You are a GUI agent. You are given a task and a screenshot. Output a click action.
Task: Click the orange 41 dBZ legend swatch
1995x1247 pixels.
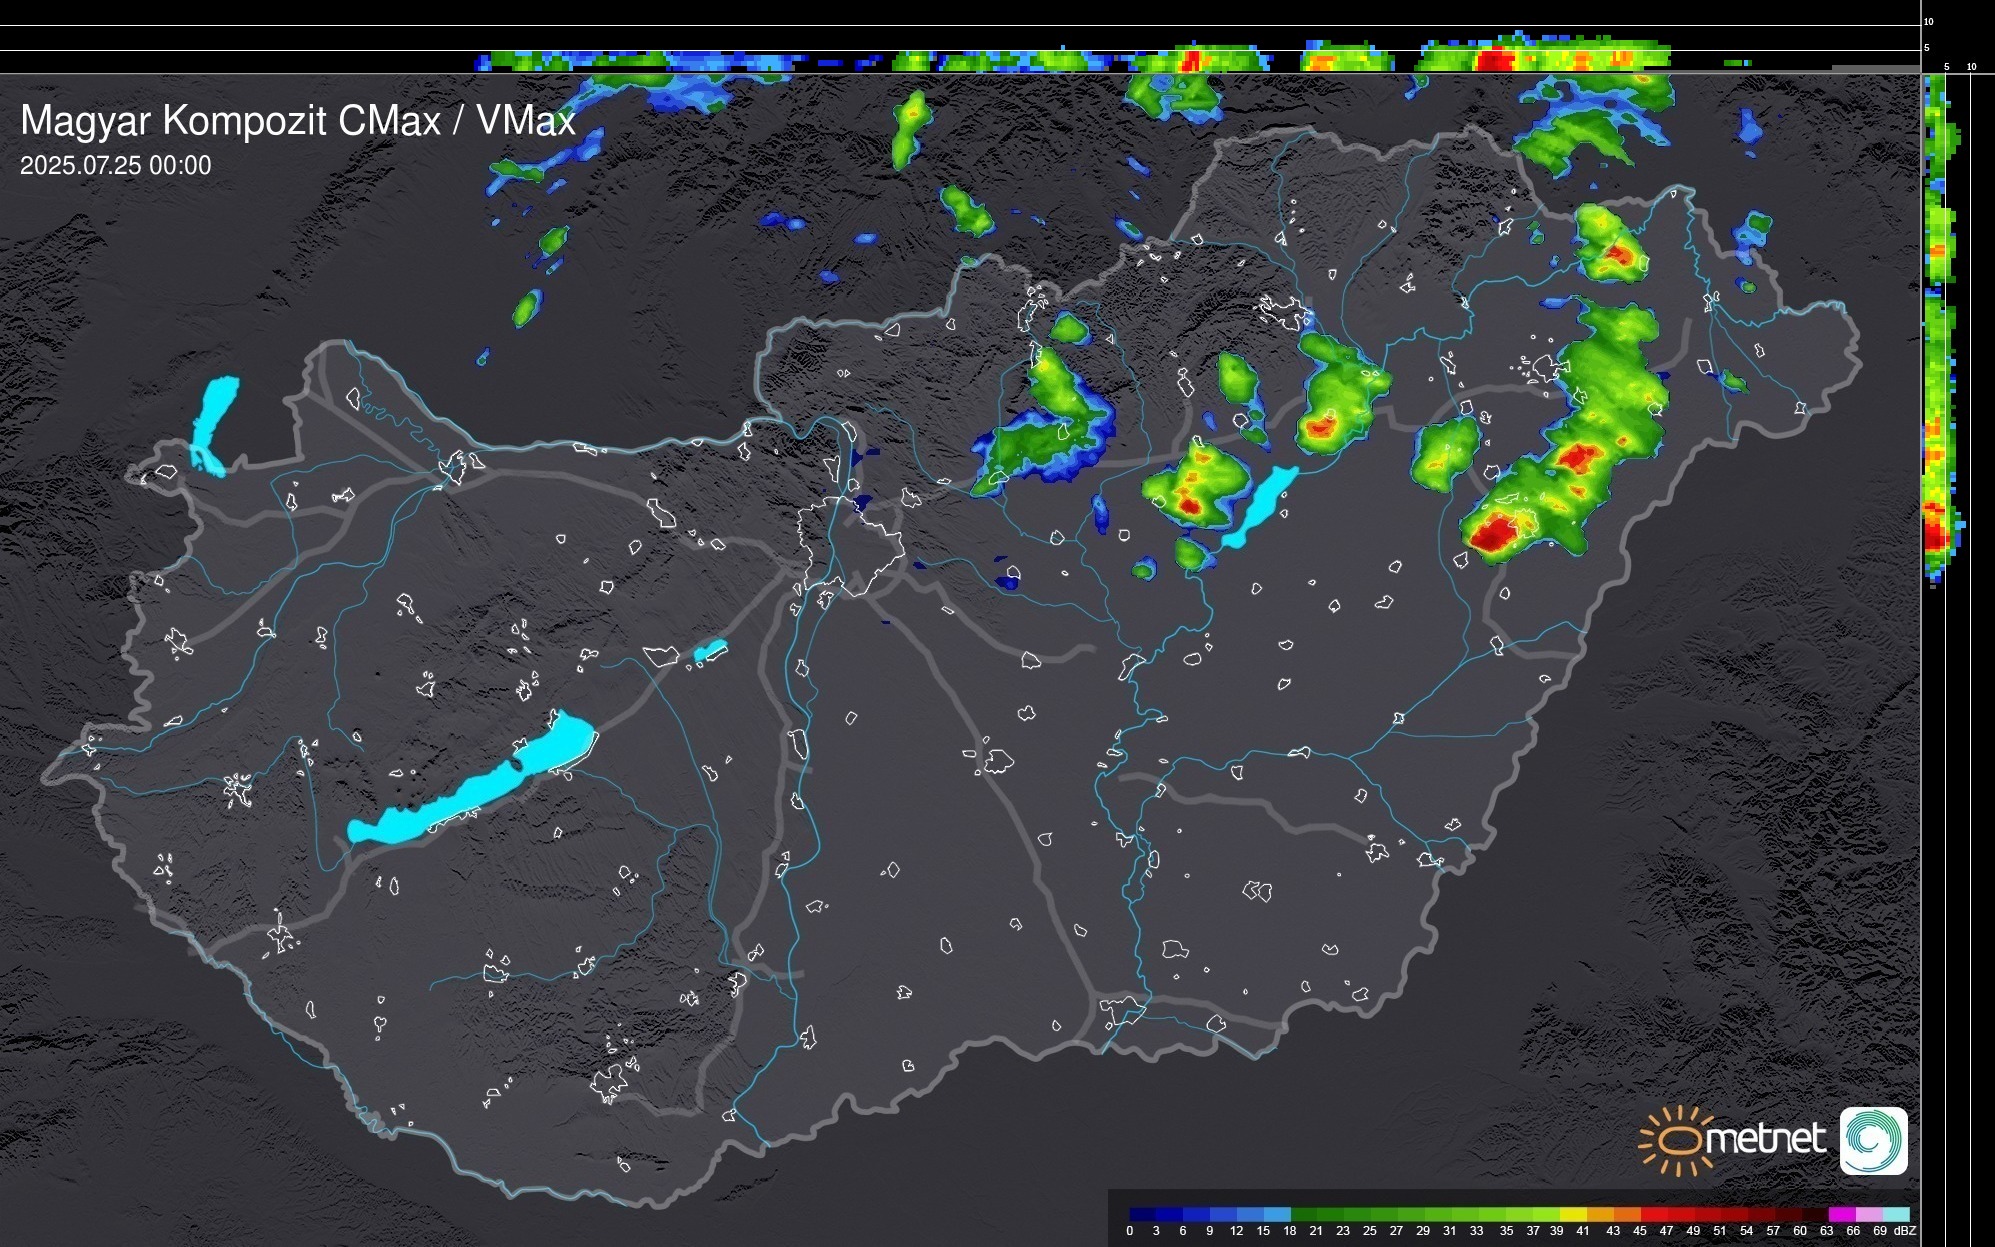tap(1600, 1214)
